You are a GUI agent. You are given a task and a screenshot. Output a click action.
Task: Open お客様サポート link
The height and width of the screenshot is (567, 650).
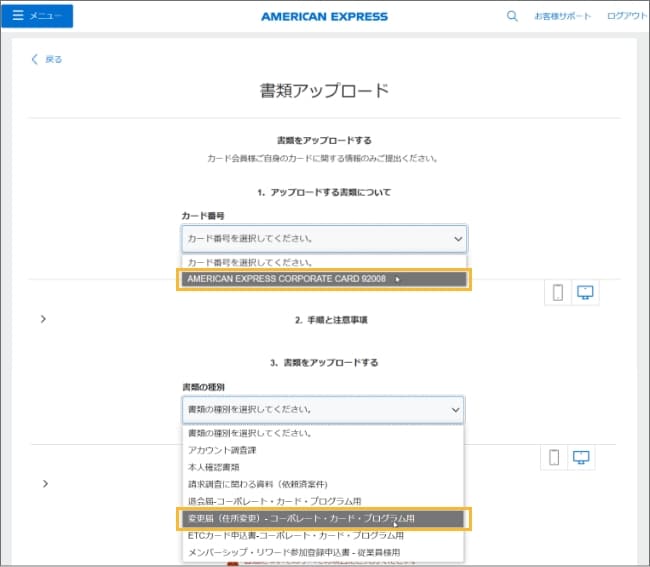(x=562, y=17)
